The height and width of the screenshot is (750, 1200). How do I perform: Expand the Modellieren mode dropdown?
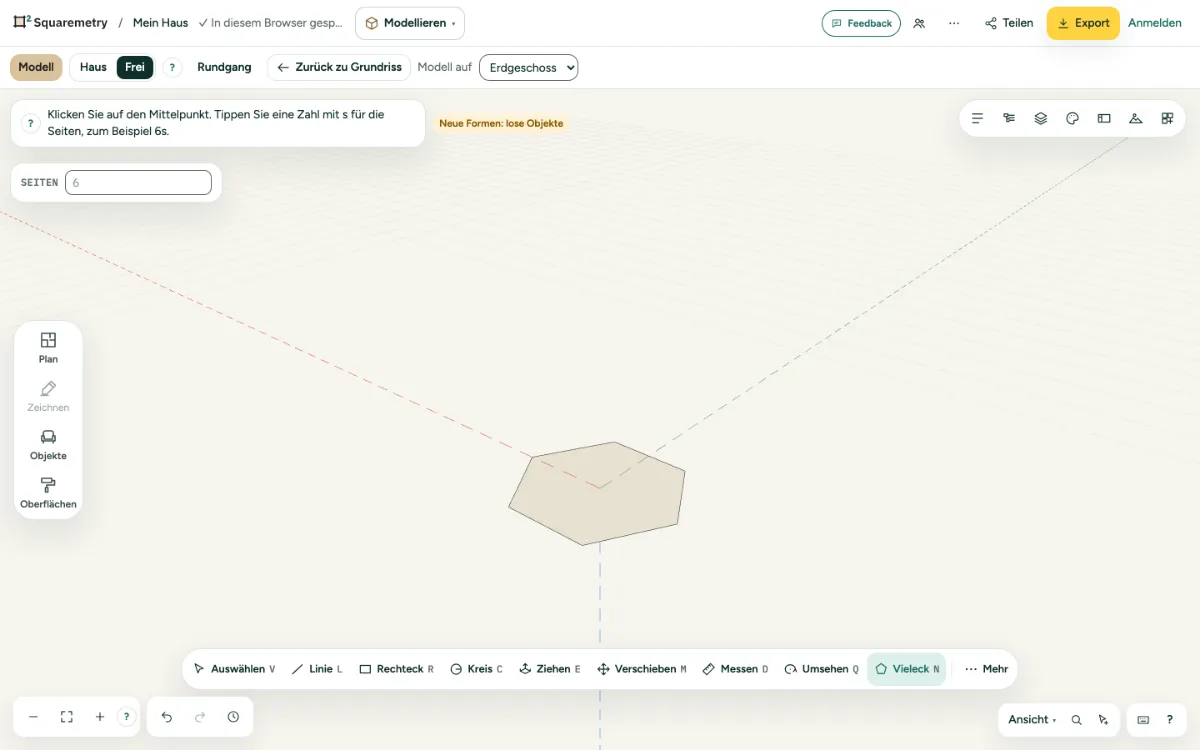point(410,23)
